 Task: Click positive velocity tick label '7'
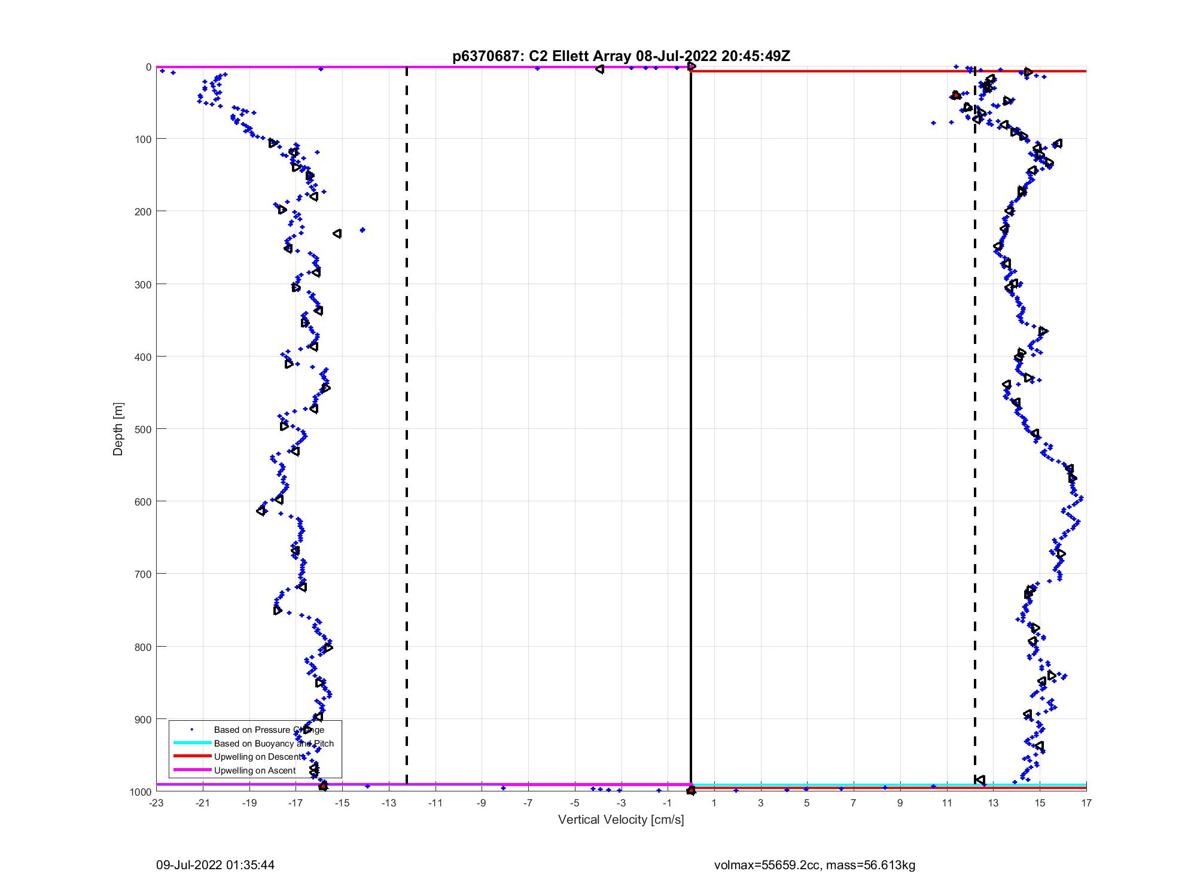pos(854,802)
